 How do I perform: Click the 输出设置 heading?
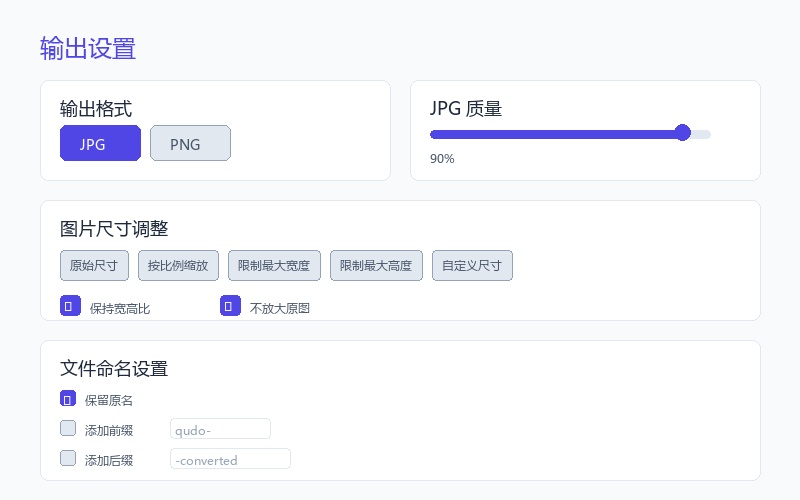coord(88,48)
